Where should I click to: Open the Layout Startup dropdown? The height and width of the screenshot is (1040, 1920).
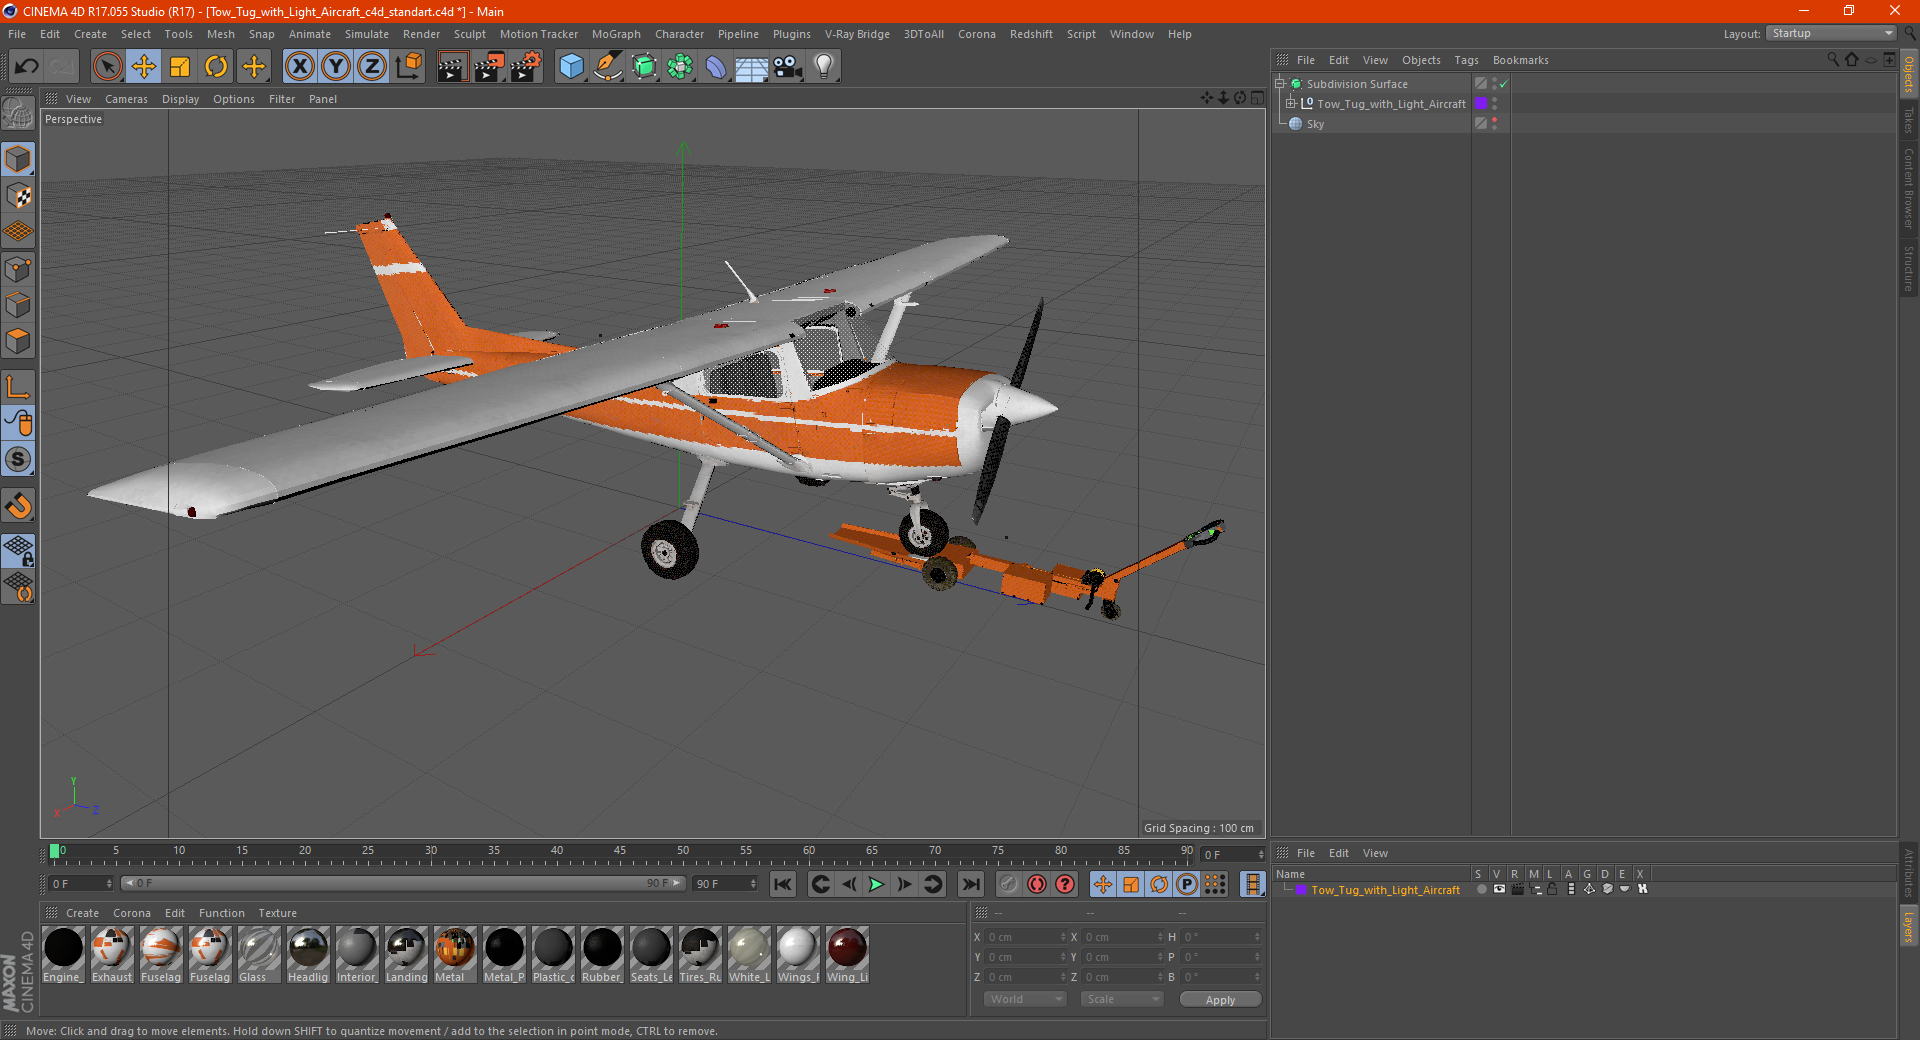pyautogui.click(x=1832, y=34)
